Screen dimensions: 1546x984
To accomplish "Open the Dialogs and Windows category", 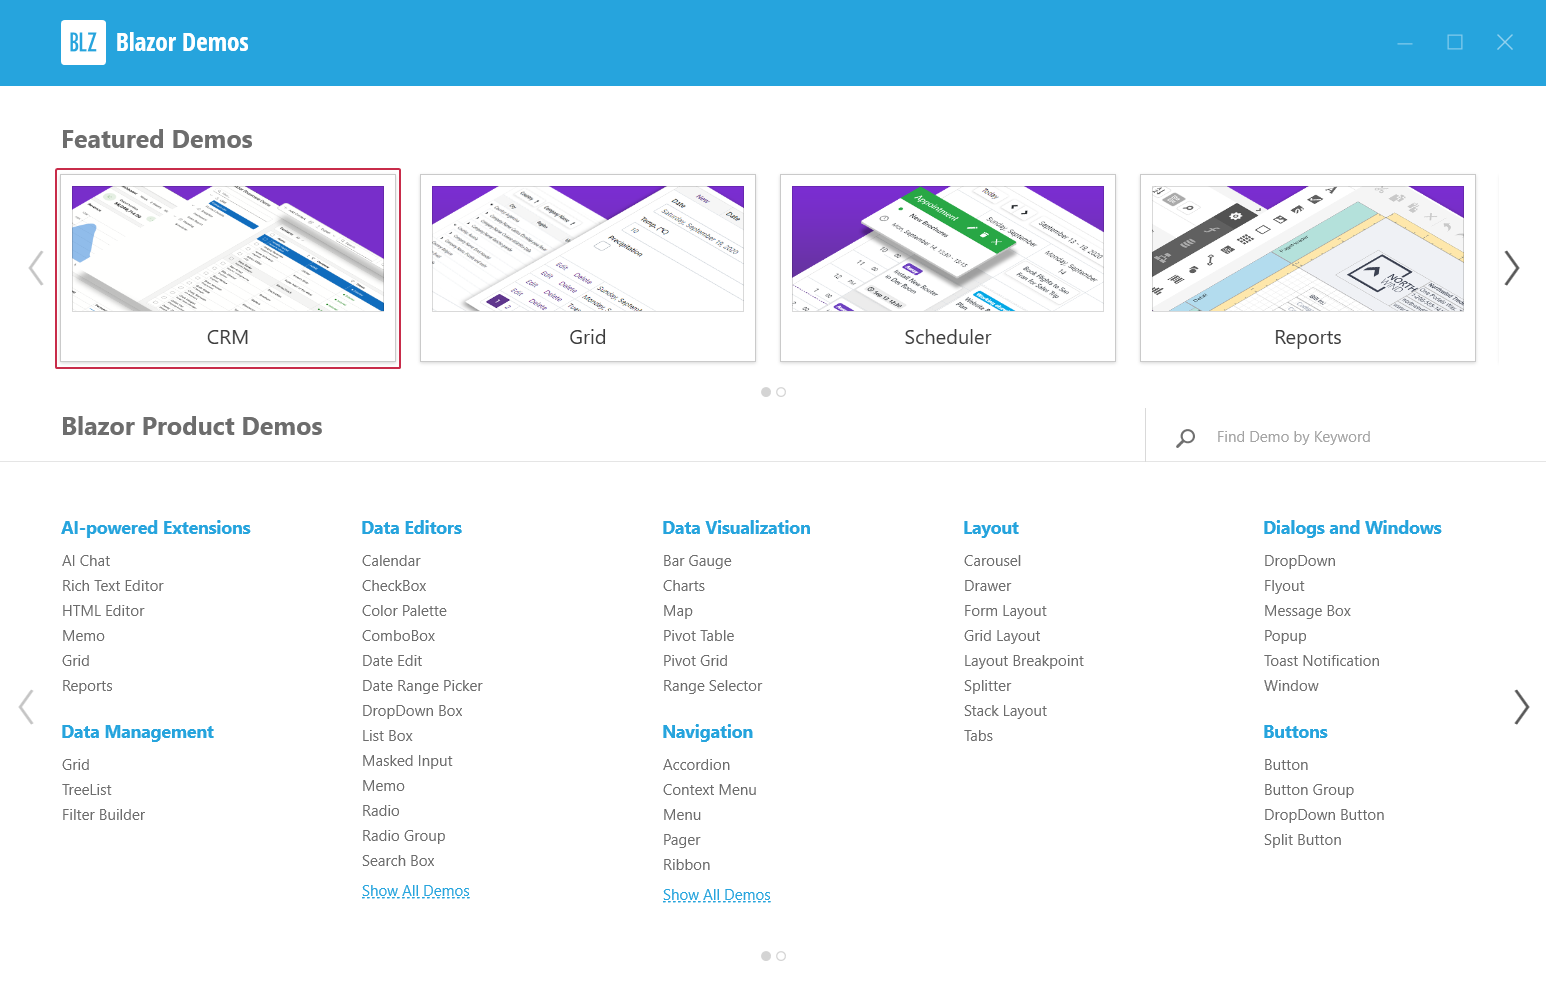I will pos(1352,528).
